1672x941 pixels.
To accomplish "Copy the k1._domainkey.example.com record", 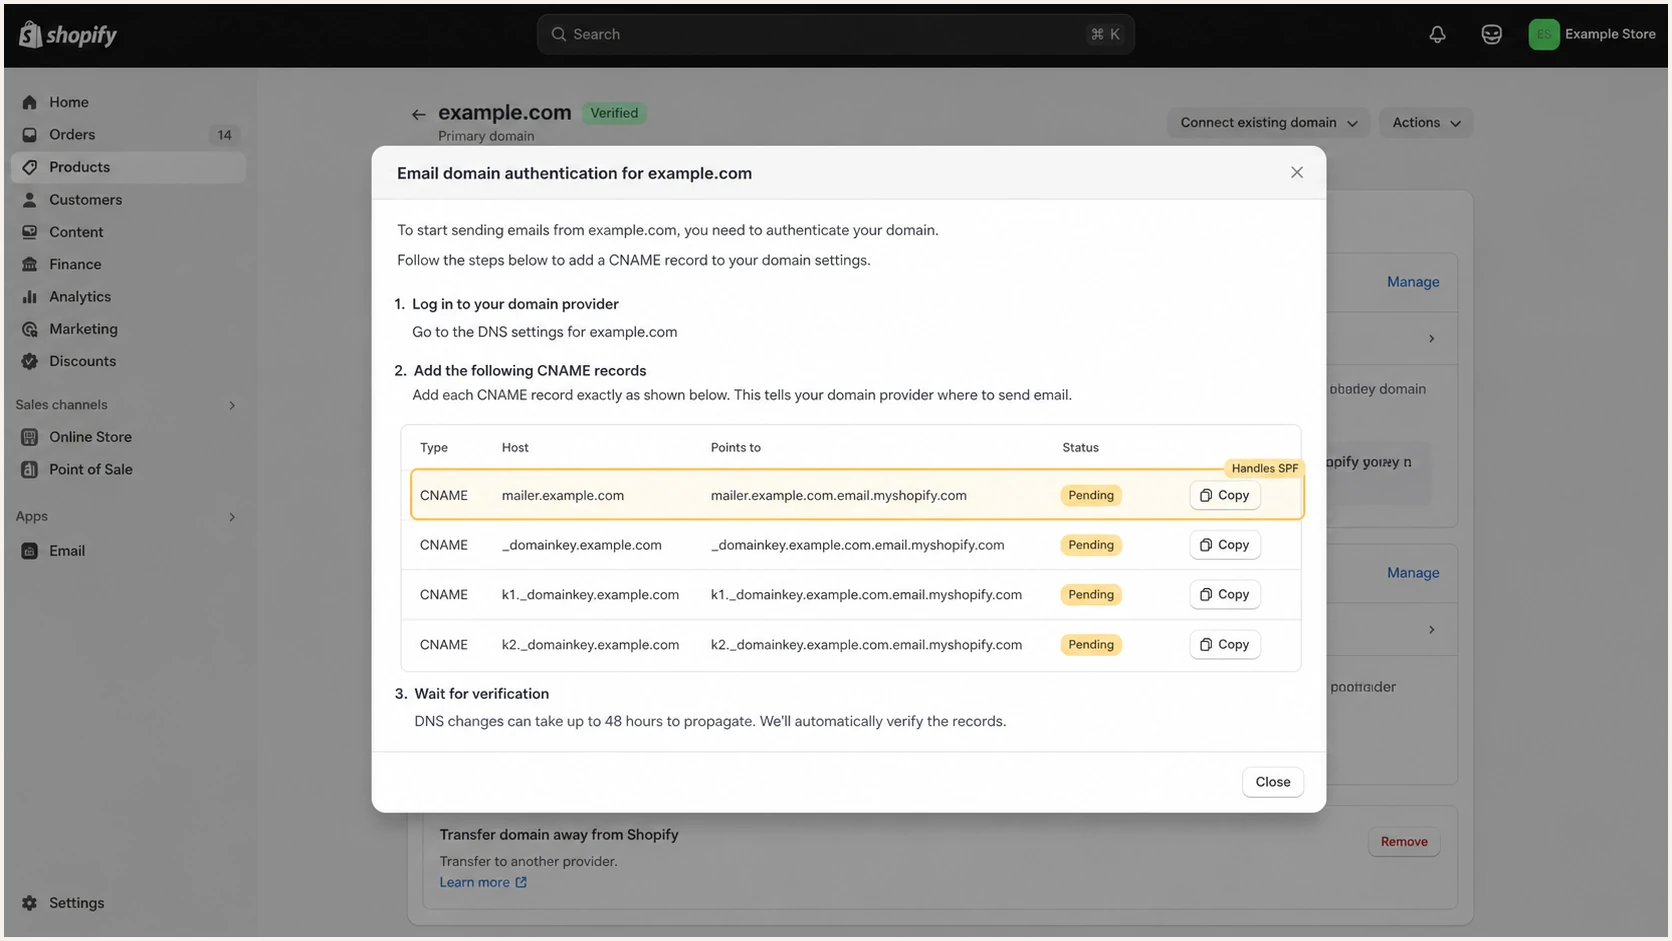I will click(x=1224, y=594).
